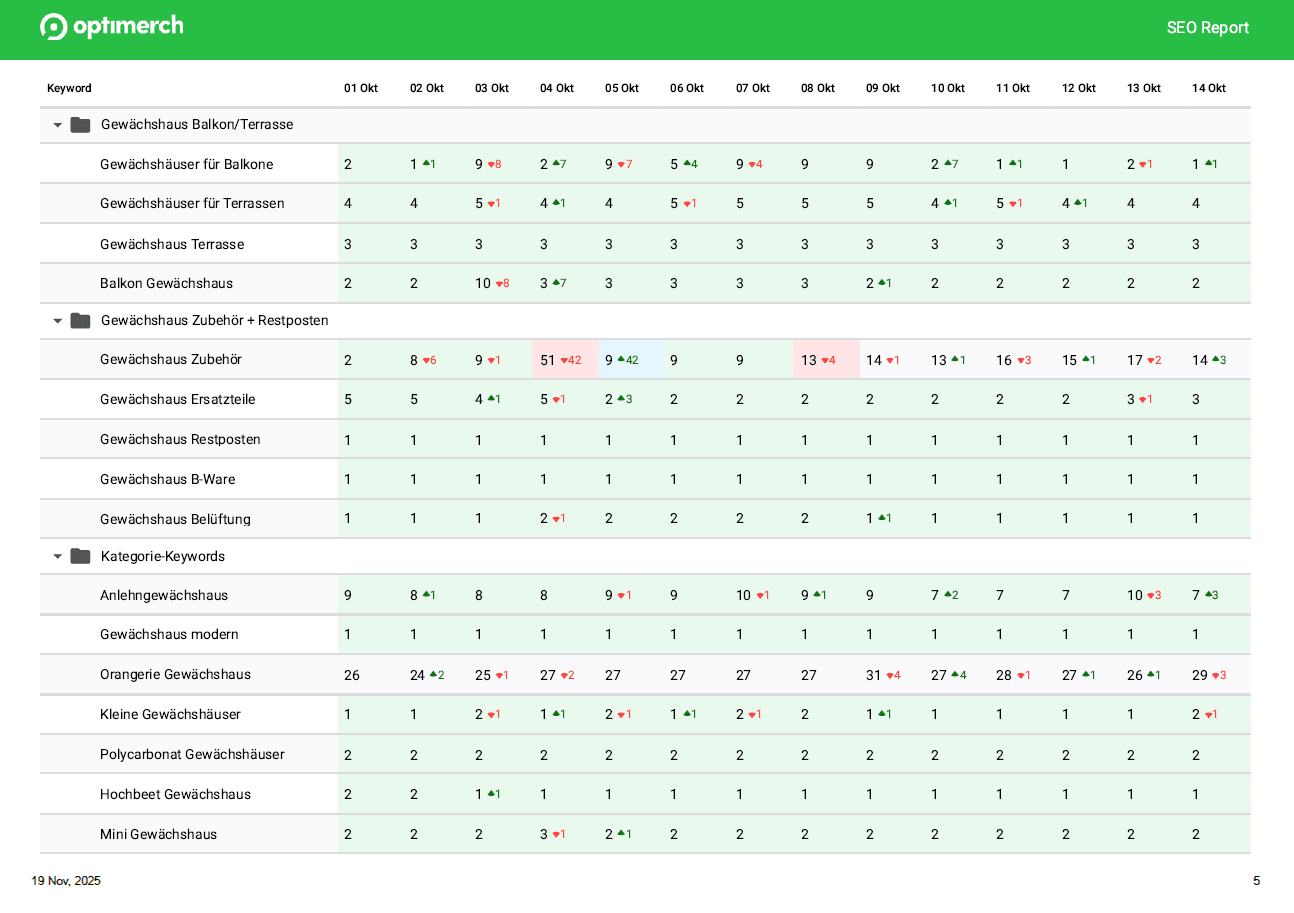Collapse the Gewächshaus Balkon/Terrasse group triangle
Image resolution: width=1294 pixels, height=913 pixels.
[57, 124]
